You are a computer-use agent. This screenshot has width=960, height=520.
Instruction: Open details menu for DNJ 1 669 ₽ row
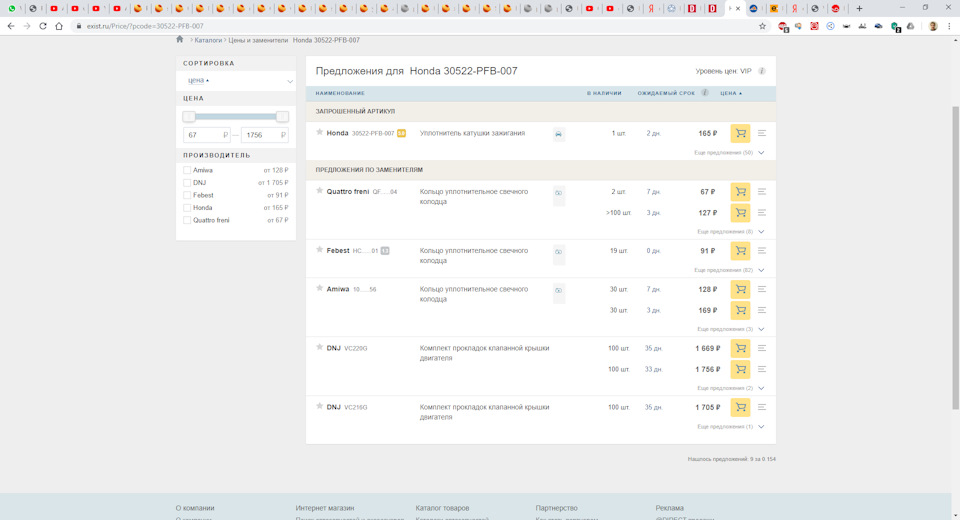coord(762,348)
